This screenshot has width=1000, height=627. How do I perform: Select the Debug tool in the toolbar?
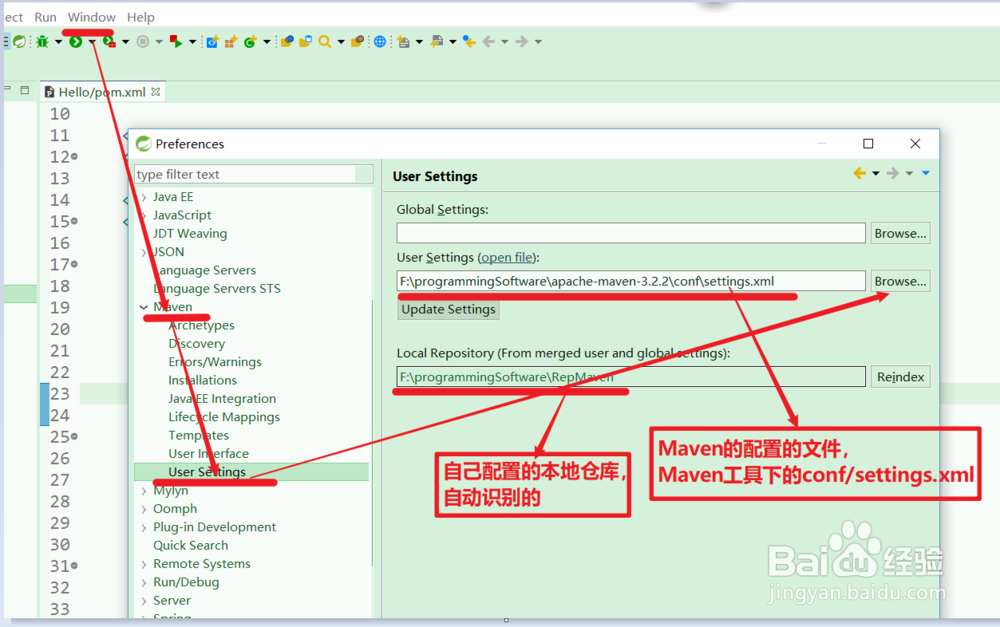[x=42, y=41]
